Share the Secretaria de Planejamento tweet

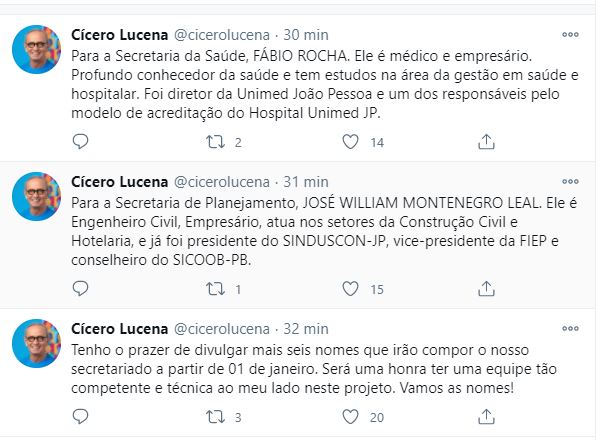[x=484, y=290]
